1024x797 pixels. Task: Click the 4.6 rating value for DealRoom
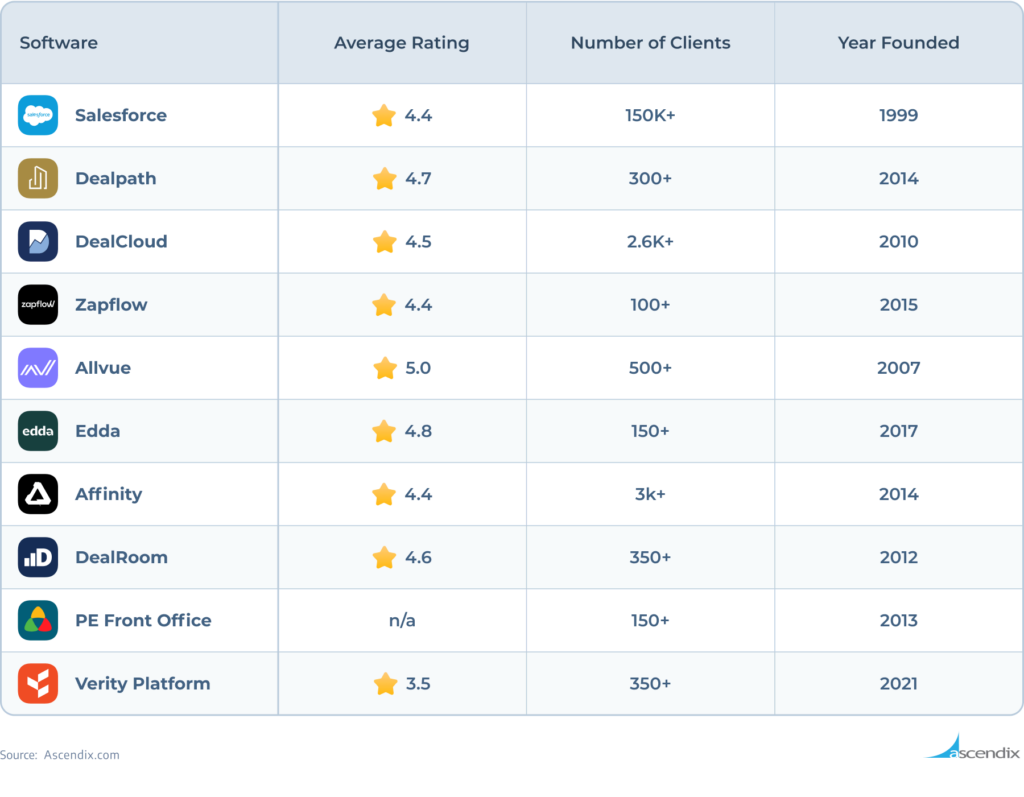point(419,558)
